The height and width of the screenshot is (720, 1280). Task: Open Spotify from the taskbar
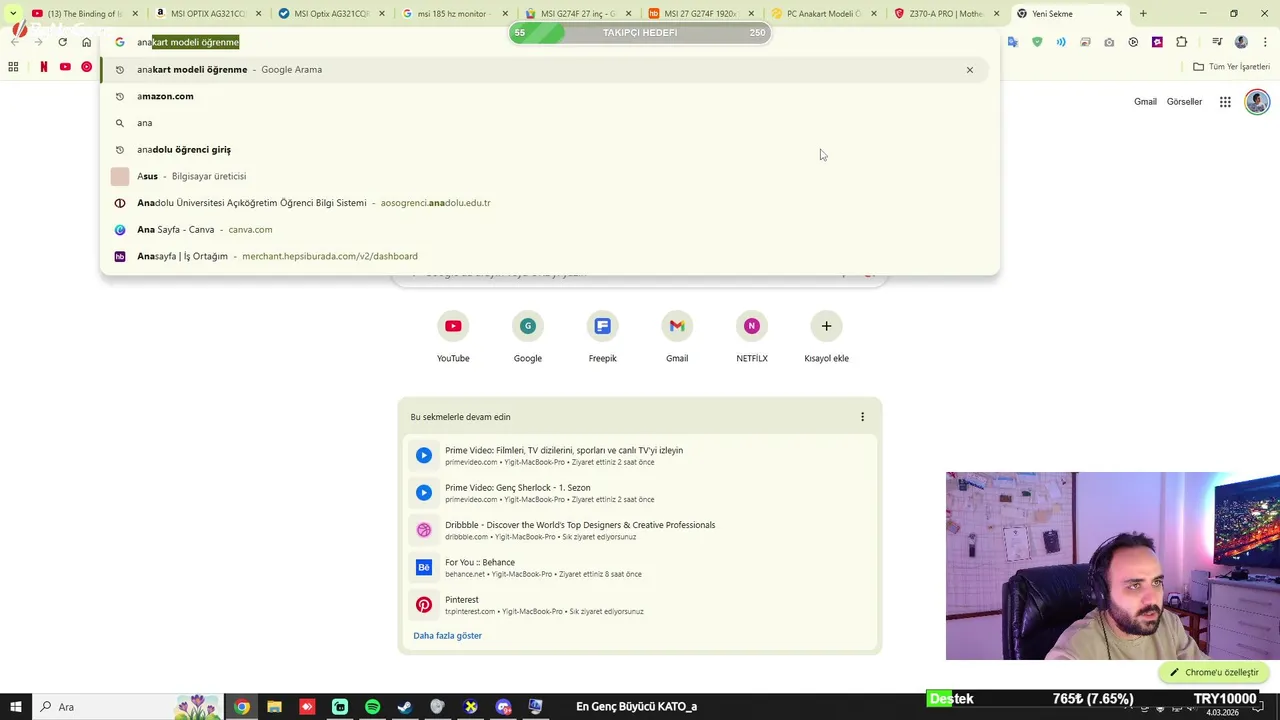click(372, 707)
